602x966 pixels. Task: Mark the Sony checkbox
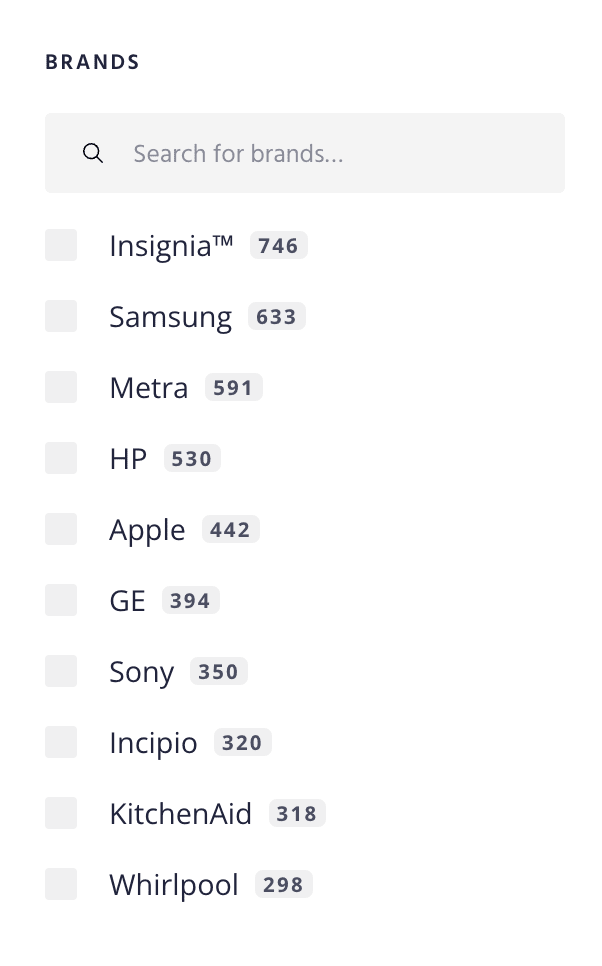pos(61,671)
